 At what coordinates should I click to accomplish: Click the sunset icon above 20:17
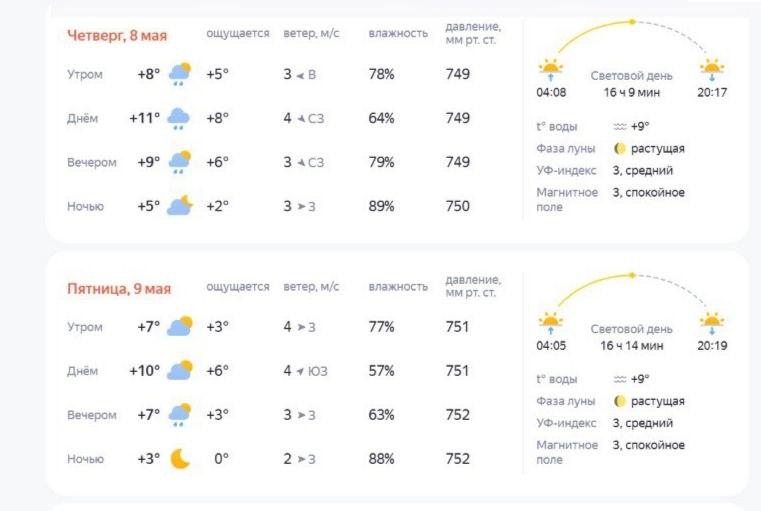coord(712,69)
